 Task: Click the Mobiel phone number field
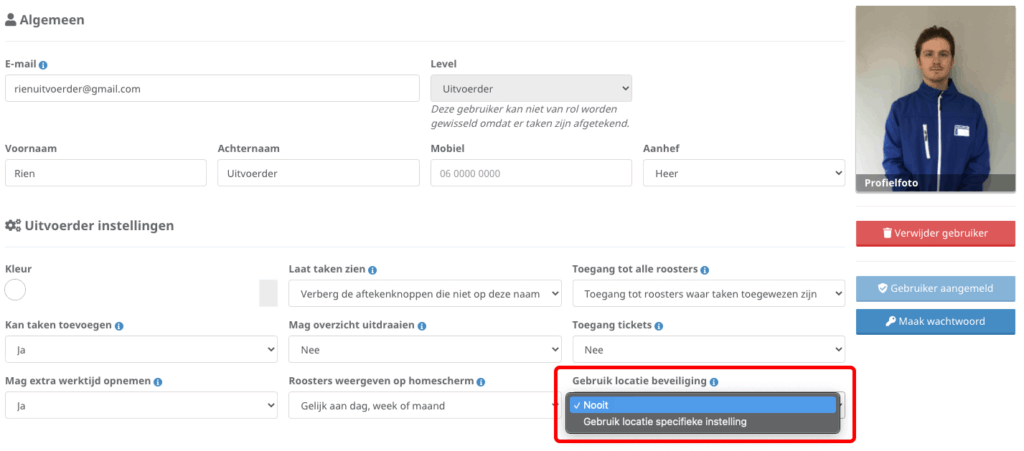(x=530, y=173)
